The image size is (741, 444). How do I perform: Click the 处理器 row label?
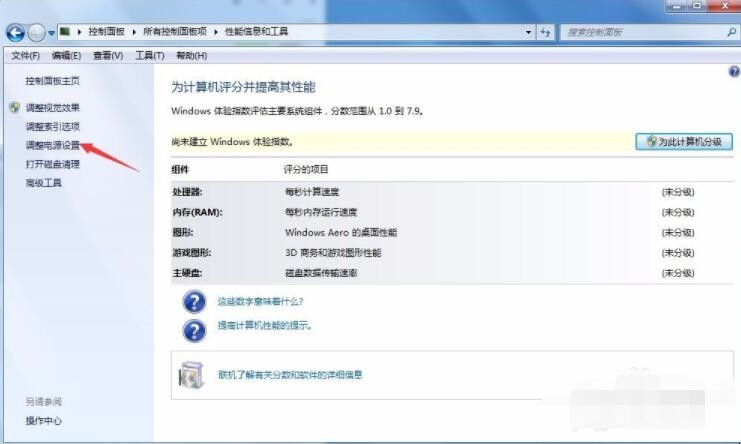(187, 192)
